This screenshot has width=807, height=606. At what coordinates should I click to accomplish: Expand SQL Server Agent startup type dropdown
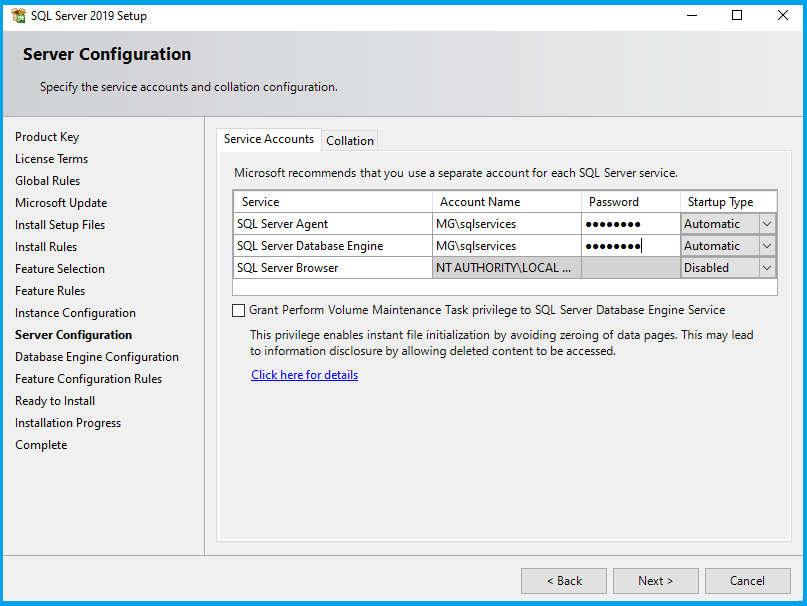point(767,224)
